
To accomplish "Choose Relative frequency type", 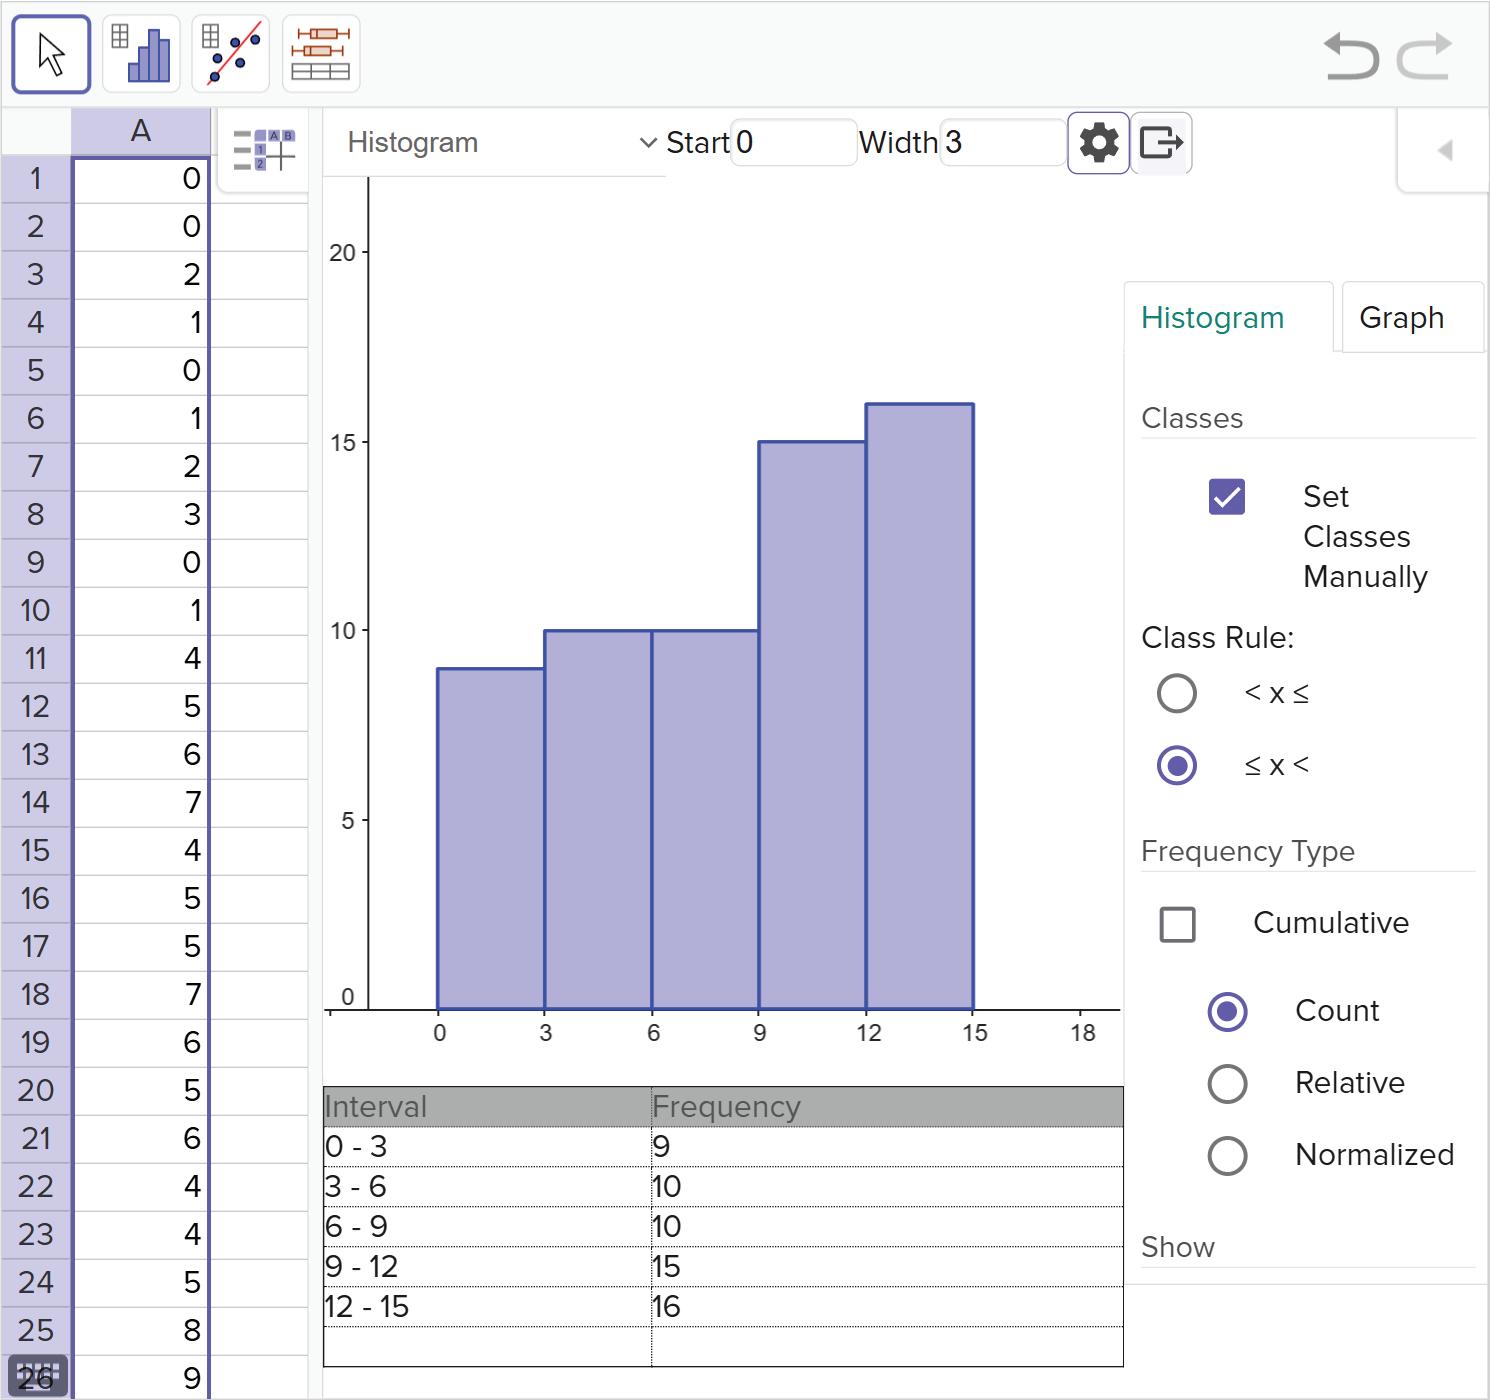I will tap(1227, 1083).
